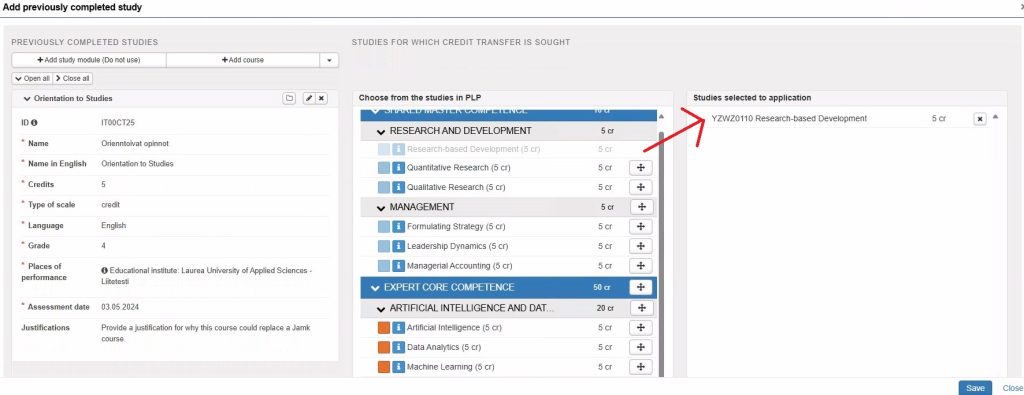Click light blue status square of Quantitative Research
Viewport: 1024px width, 395px height.
[x=384, y=168]
